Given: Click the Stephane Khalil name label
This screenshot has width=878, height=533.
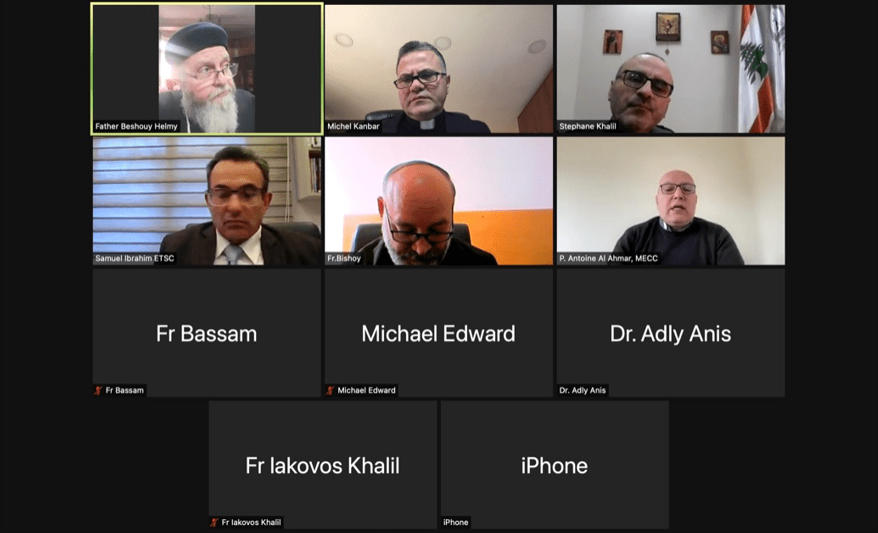Looking at the screenshot, I should tap(587, 127).
